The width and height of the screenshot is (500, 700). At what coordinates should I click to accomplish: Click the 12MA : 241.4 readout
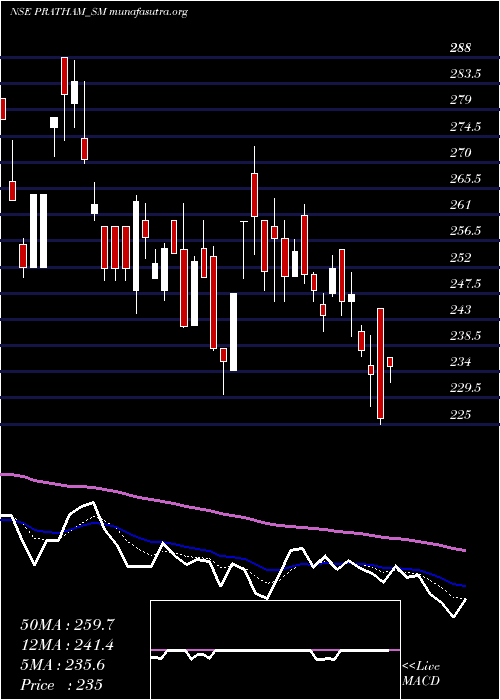(x=67, y=645)
